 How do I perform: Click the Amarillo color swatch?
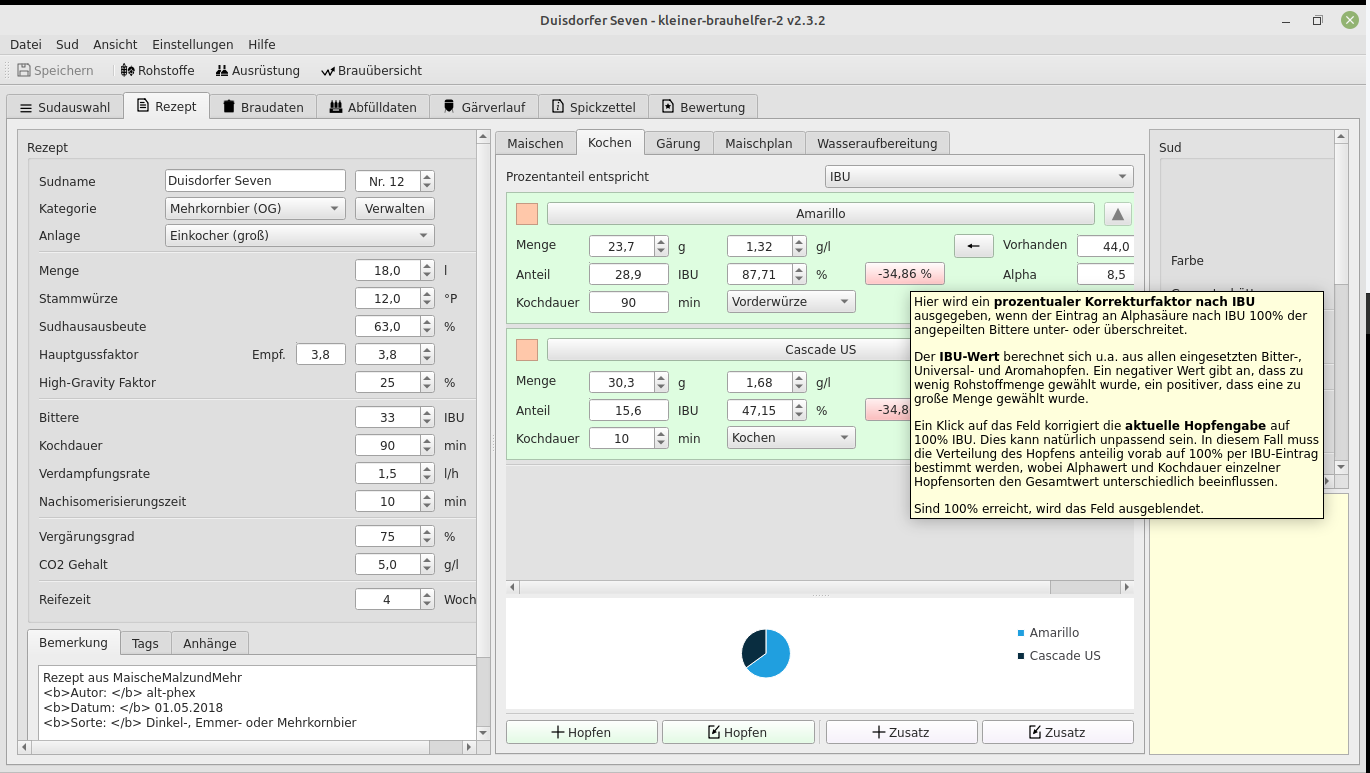click(x=527, y=214)
